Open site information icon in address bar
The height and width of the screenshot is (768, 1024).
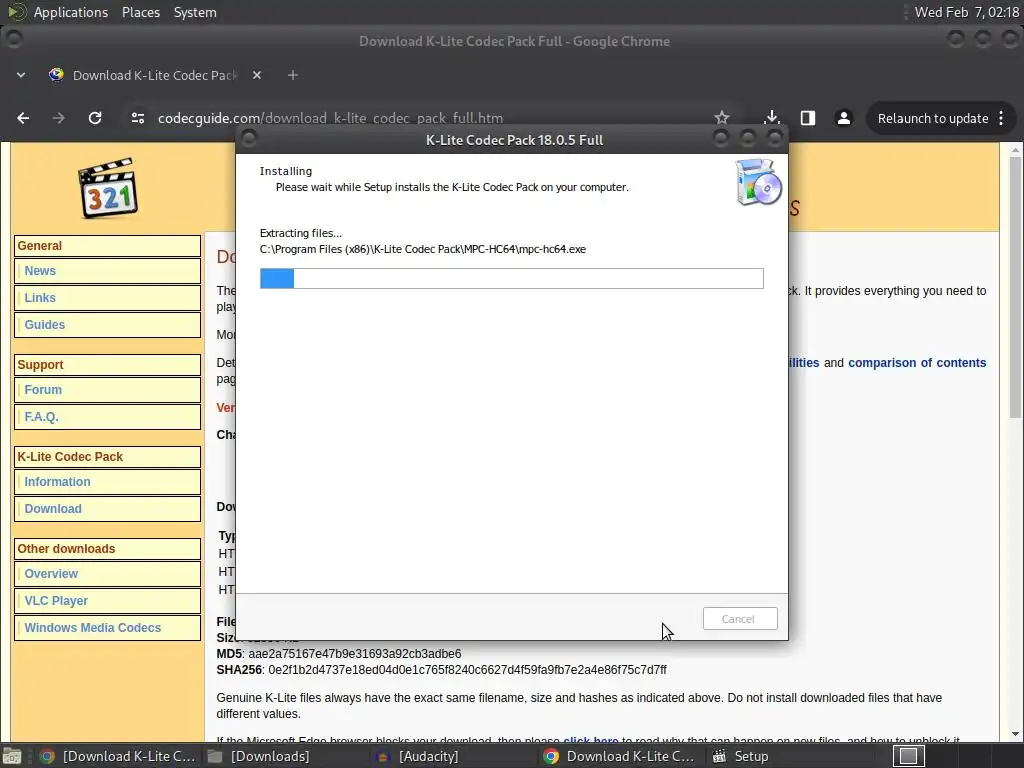pyautogui.click(x=138, y=118)
